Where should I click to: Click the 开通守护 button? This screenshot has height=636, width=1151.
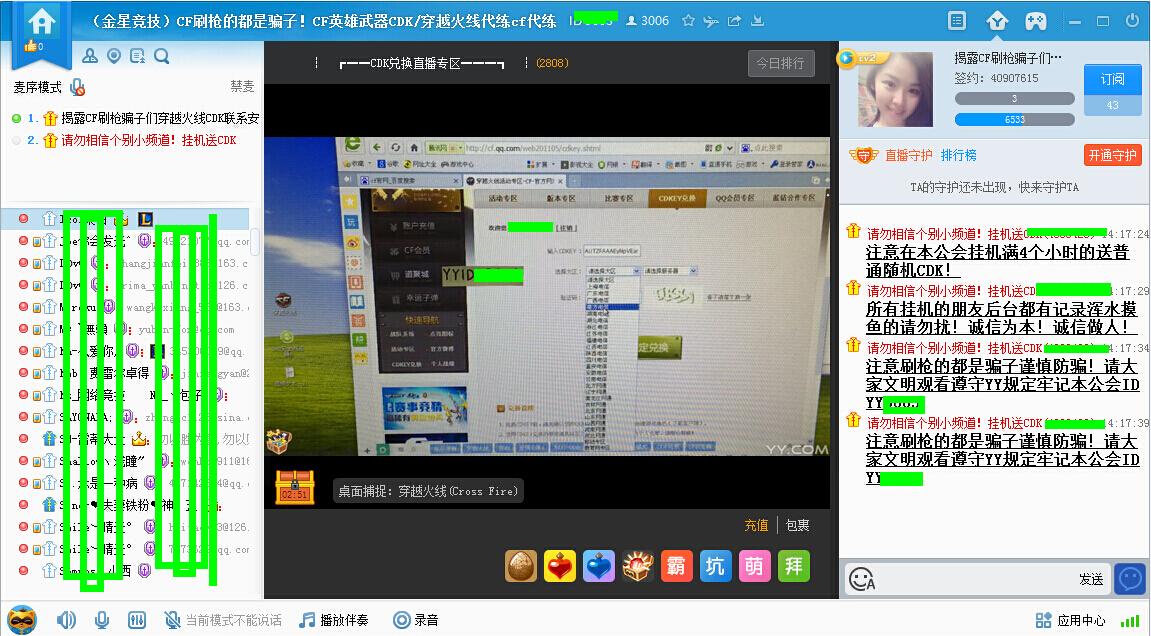[1112, 155]
